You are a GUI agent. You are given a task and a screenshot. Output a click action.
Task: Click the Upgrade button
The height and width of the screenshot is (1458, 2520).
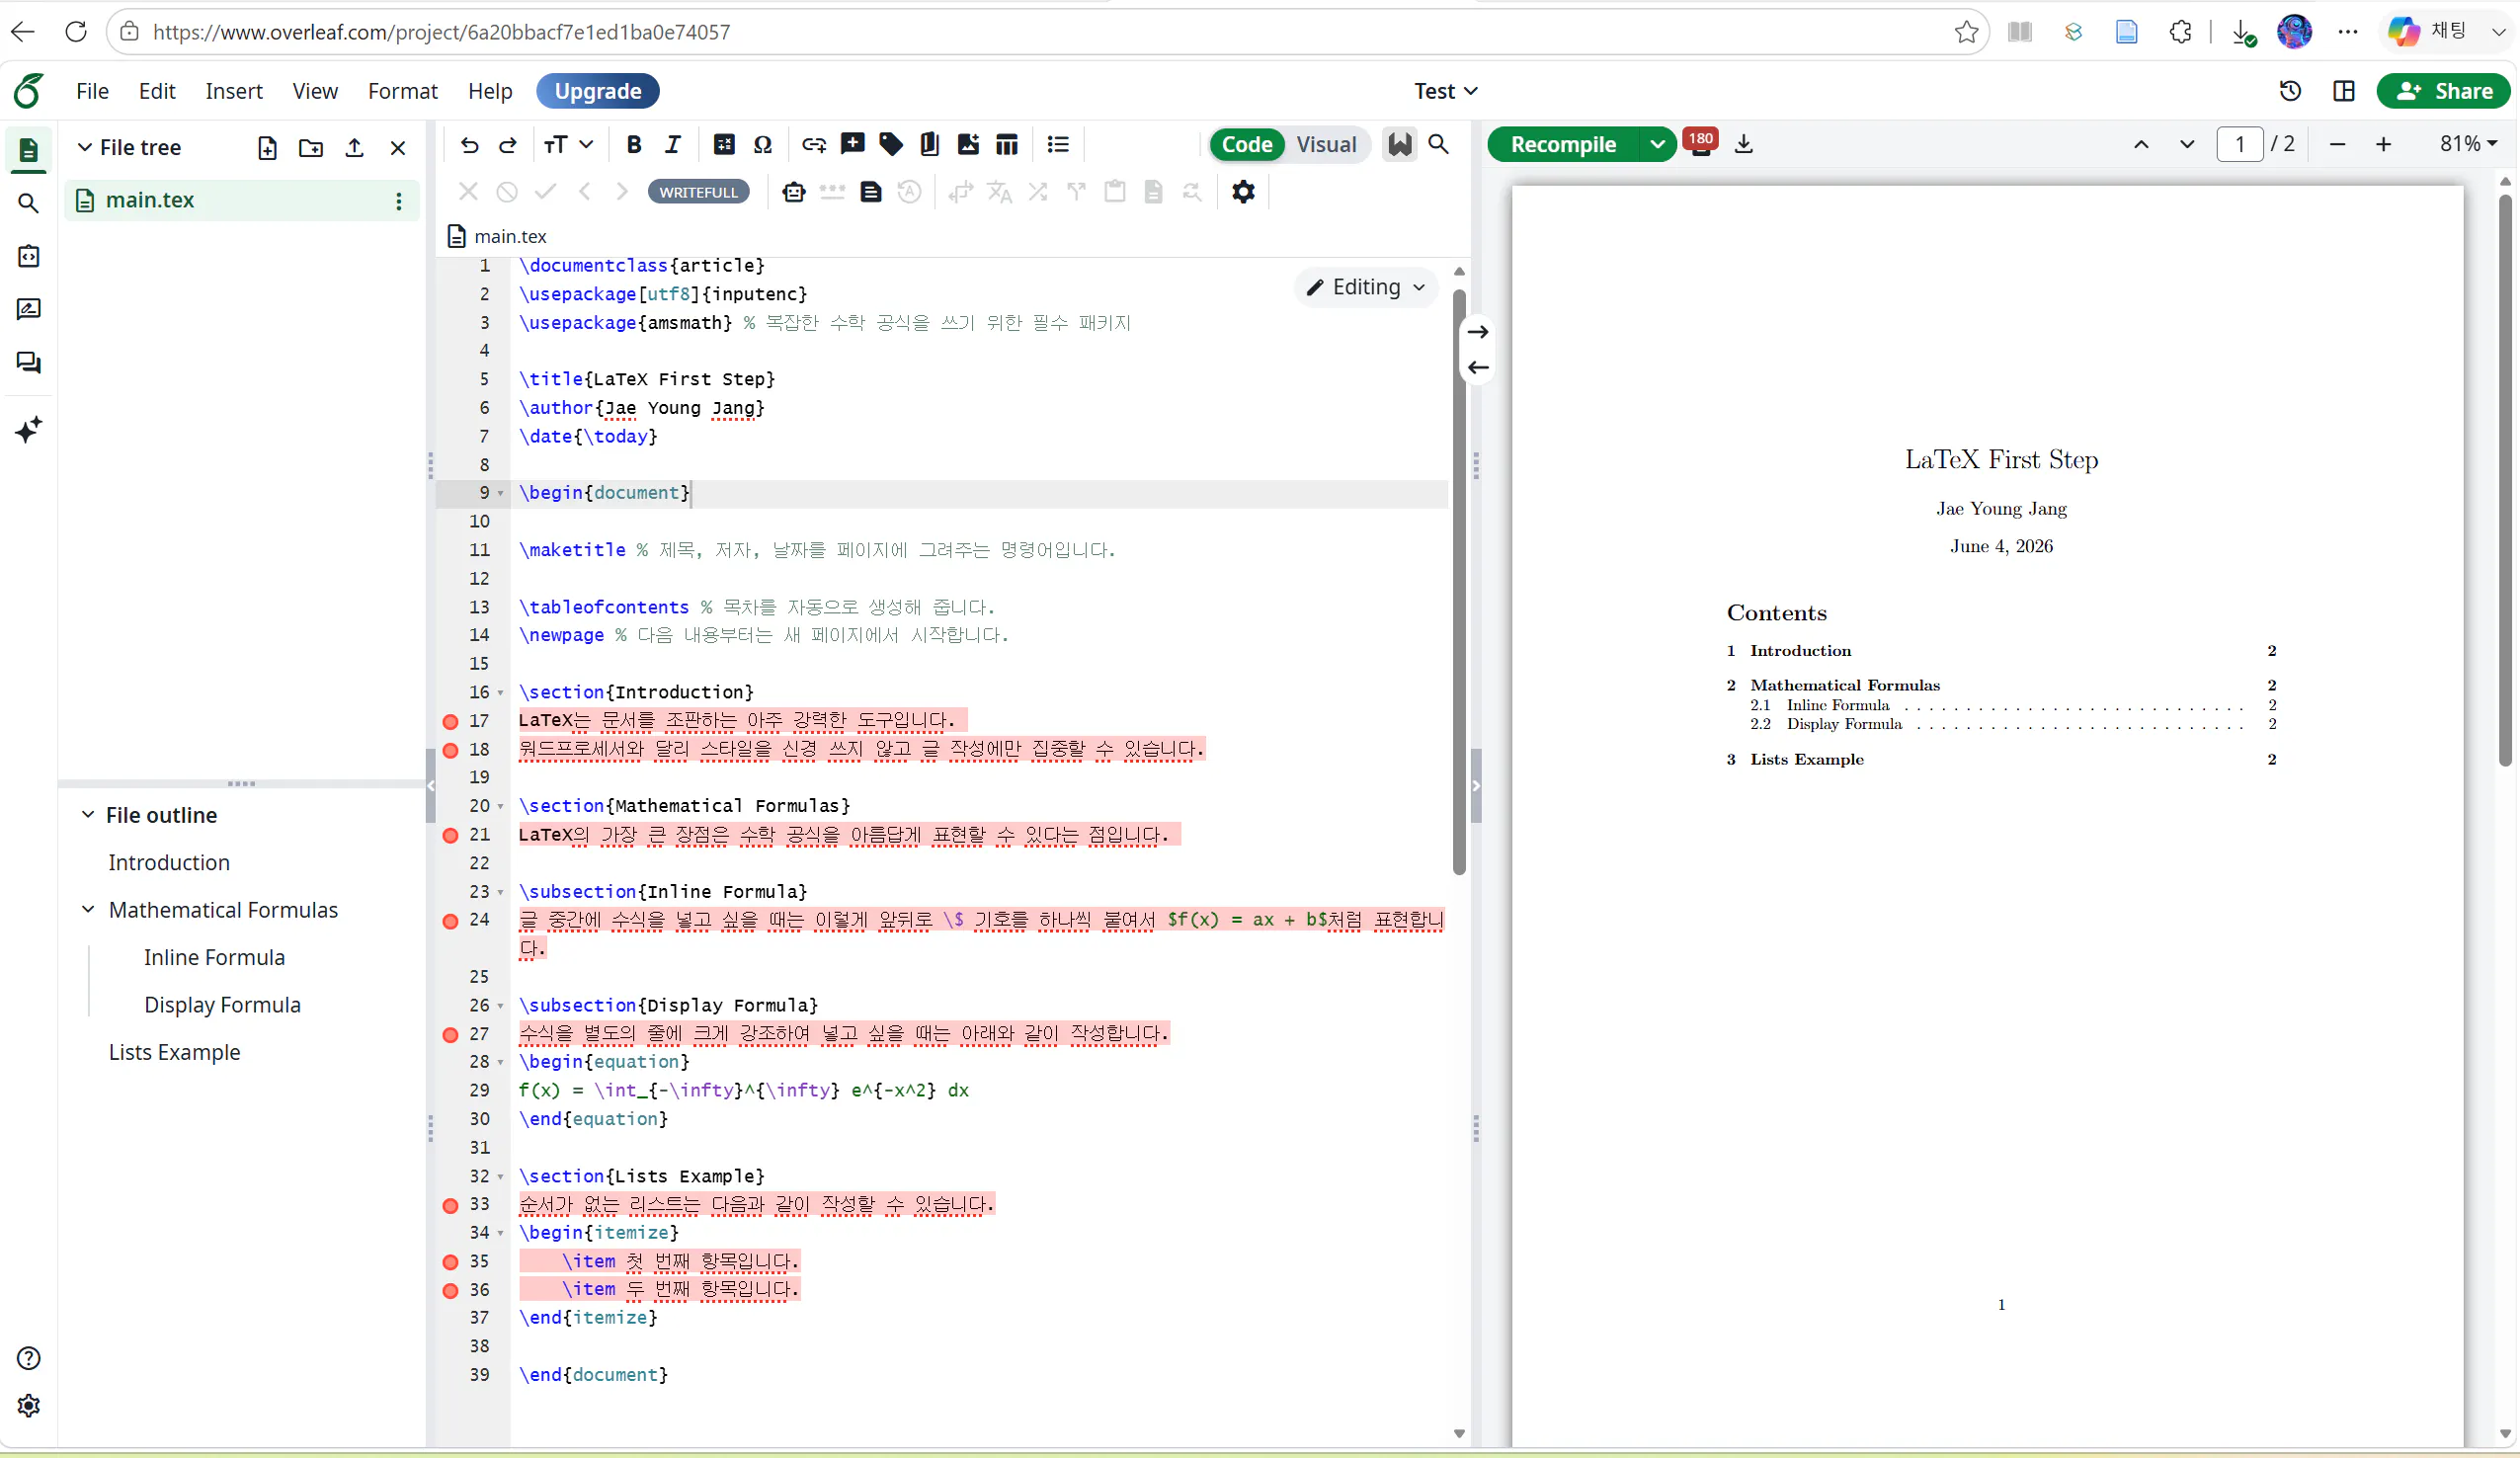(598, 91)
